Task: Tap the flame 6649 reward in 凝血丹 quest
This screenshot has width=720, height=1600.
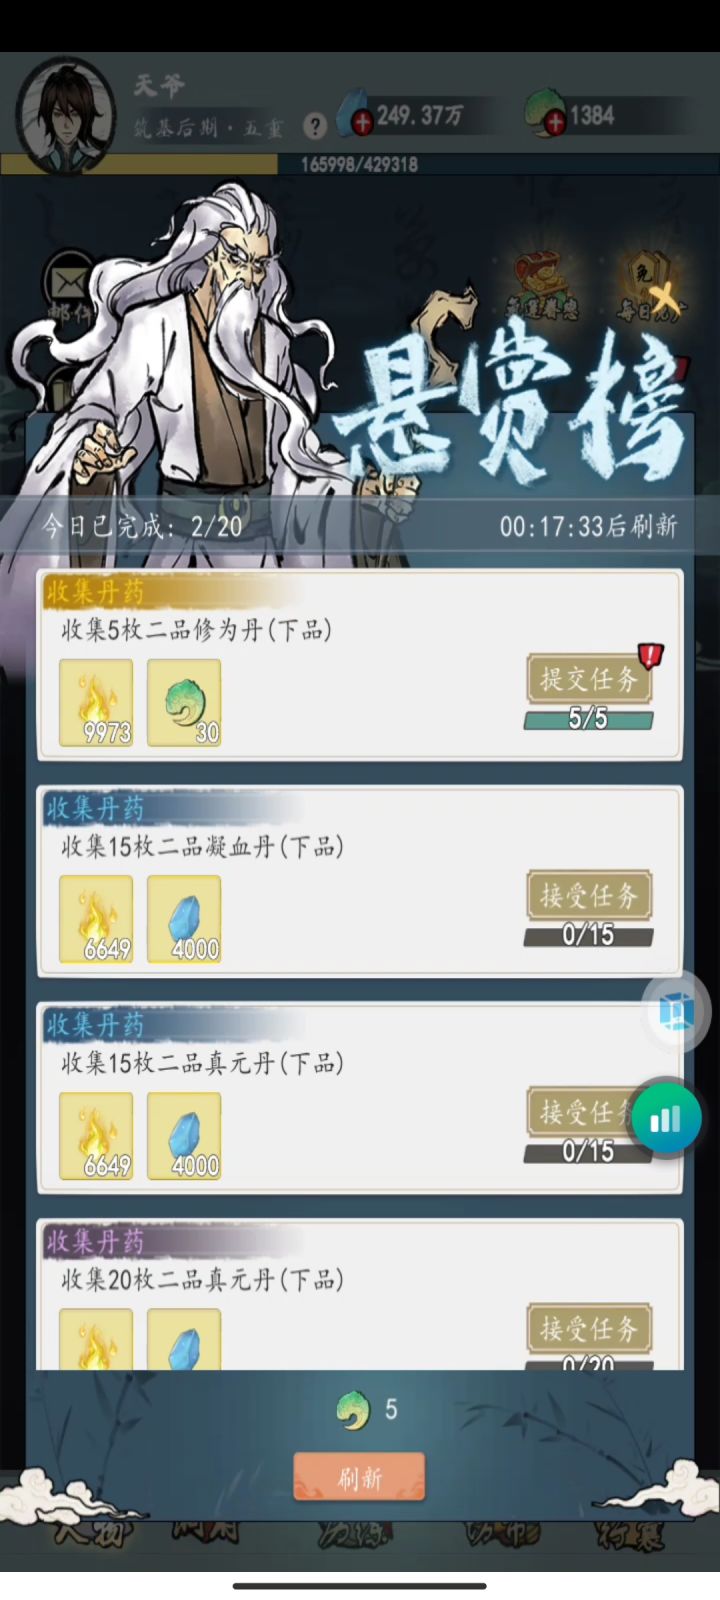Action: click(x=96, y=919)
